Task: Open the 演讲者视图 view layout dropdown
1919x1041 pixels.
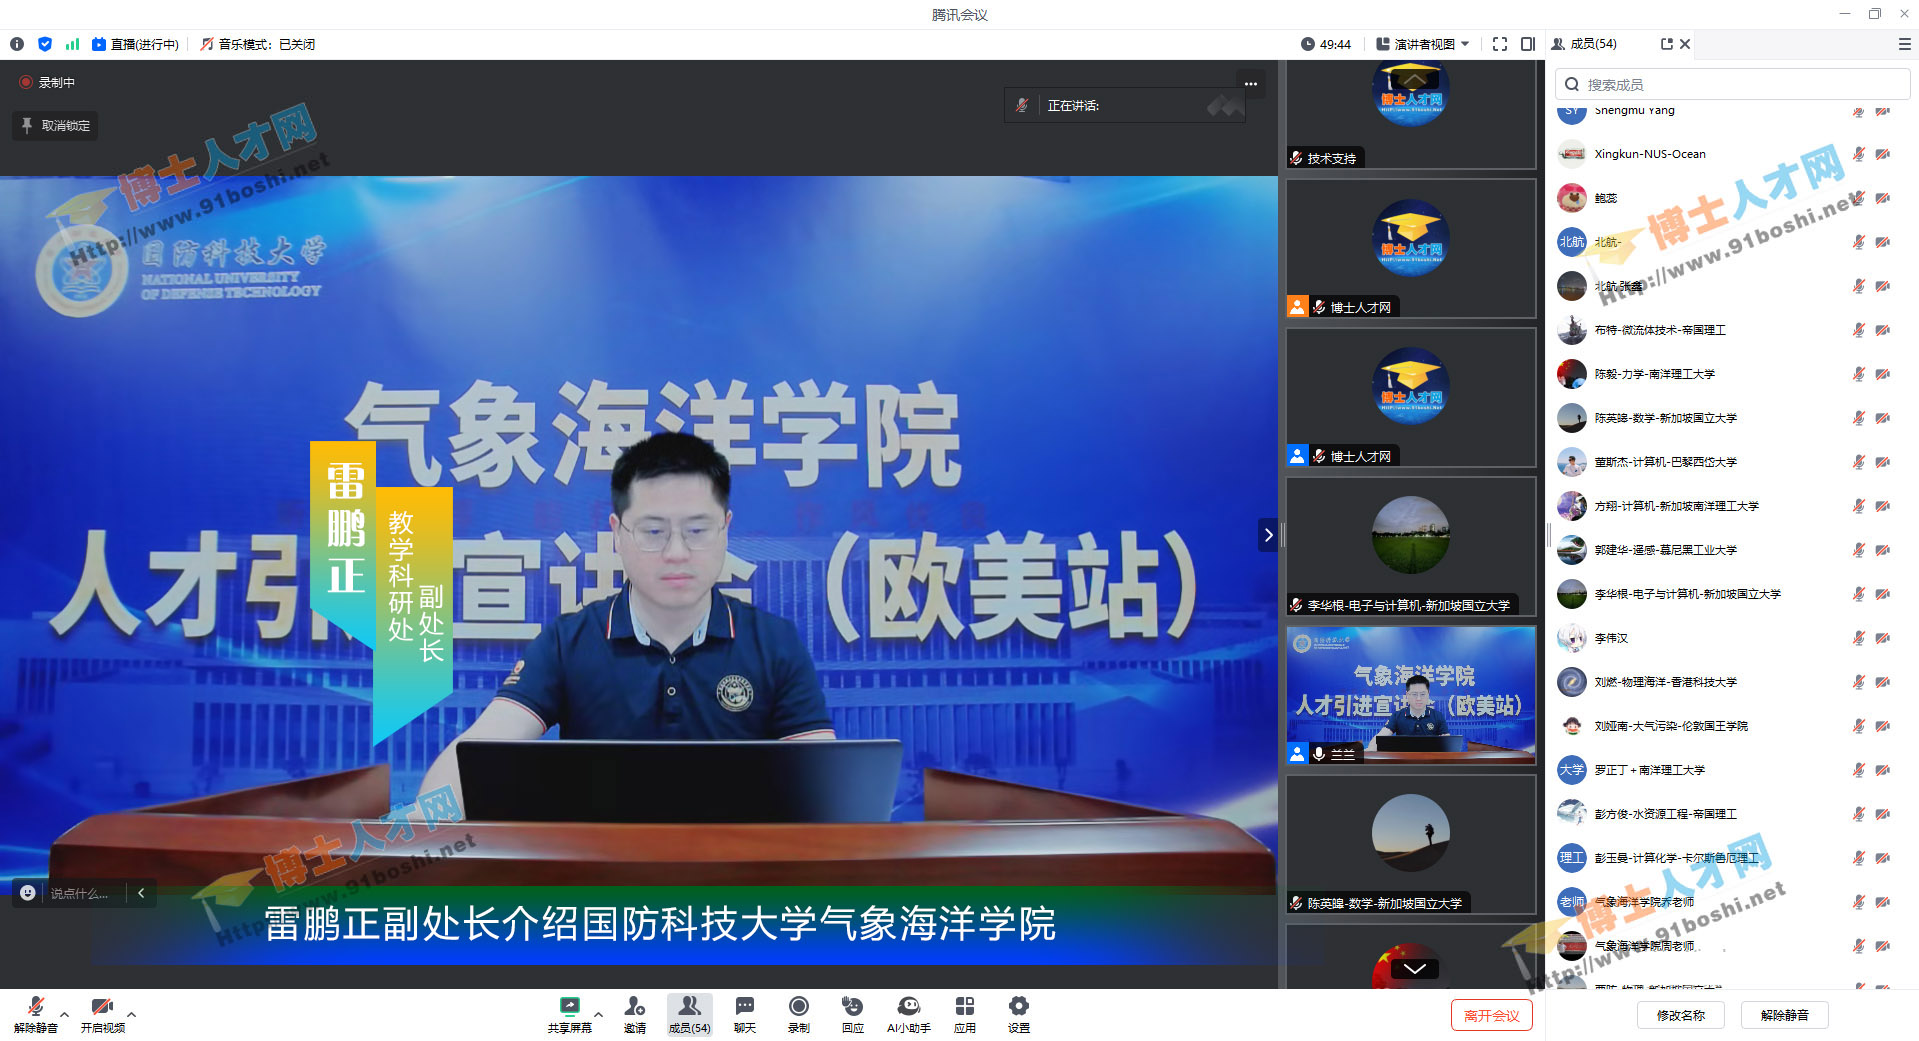Action: coord(1423,44)
